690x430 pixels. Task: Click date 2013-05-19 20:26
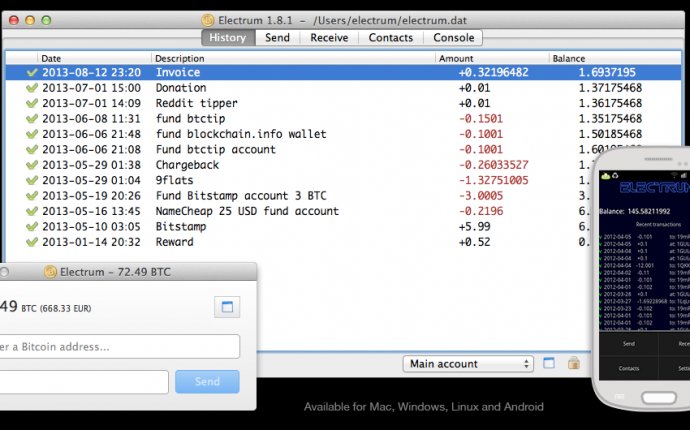(92, 196)
